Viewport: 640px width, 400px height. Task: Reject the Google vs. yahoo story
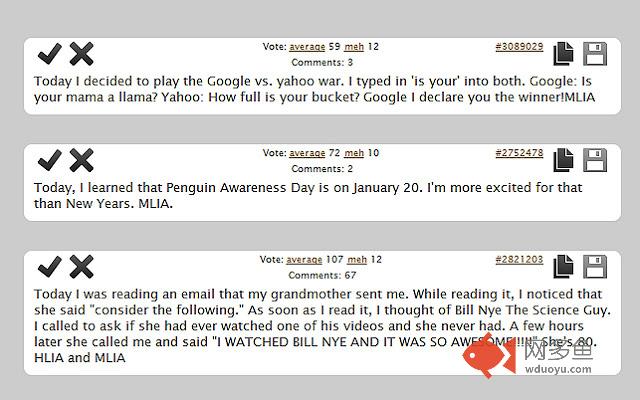point(82,54)
